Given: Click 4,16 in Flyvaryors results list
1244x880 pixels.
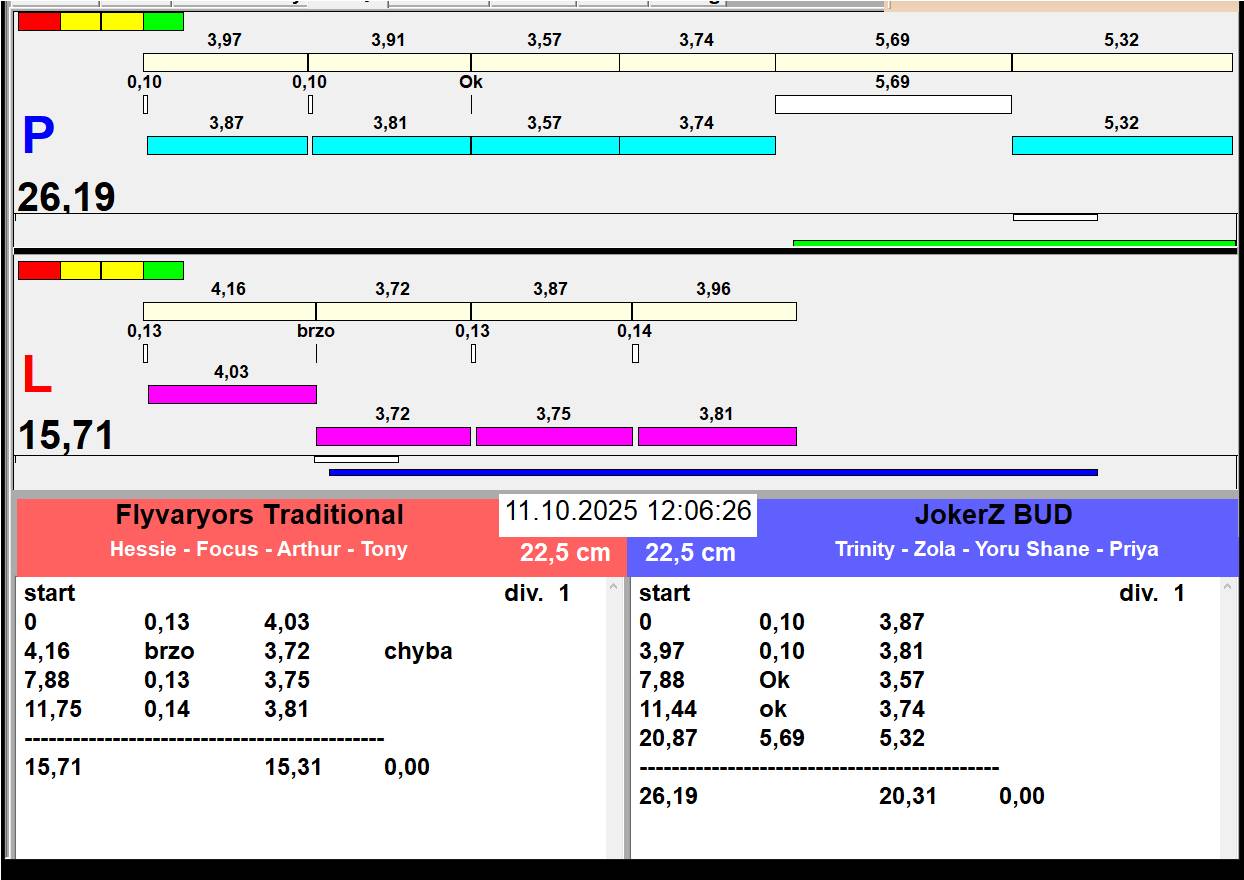Looking at the screenshot, I should coord(47,651).
